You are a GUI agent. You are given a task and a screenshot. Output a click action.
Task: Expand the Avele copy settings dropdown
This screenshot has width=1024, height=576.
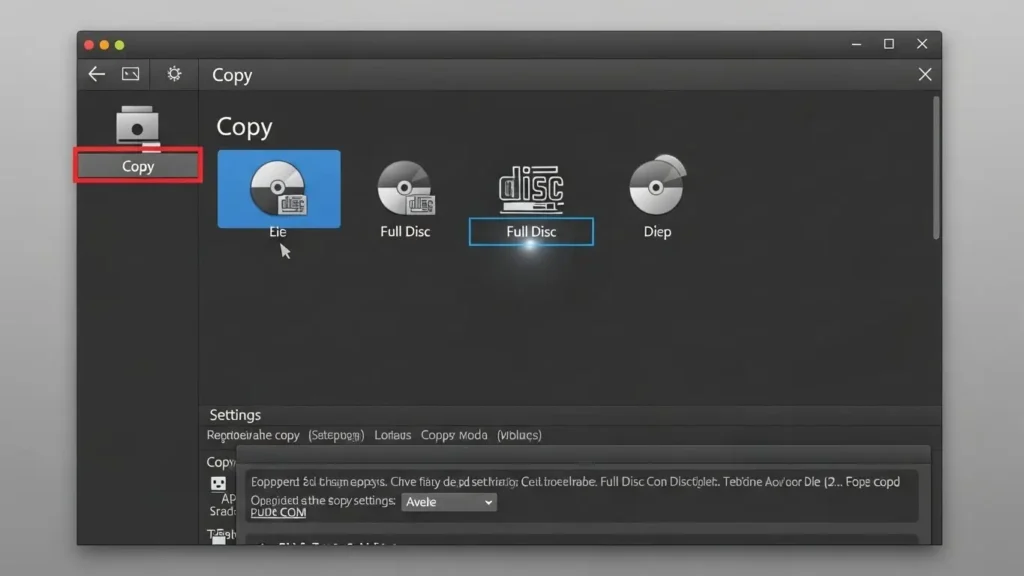click(x=449, y=502)
